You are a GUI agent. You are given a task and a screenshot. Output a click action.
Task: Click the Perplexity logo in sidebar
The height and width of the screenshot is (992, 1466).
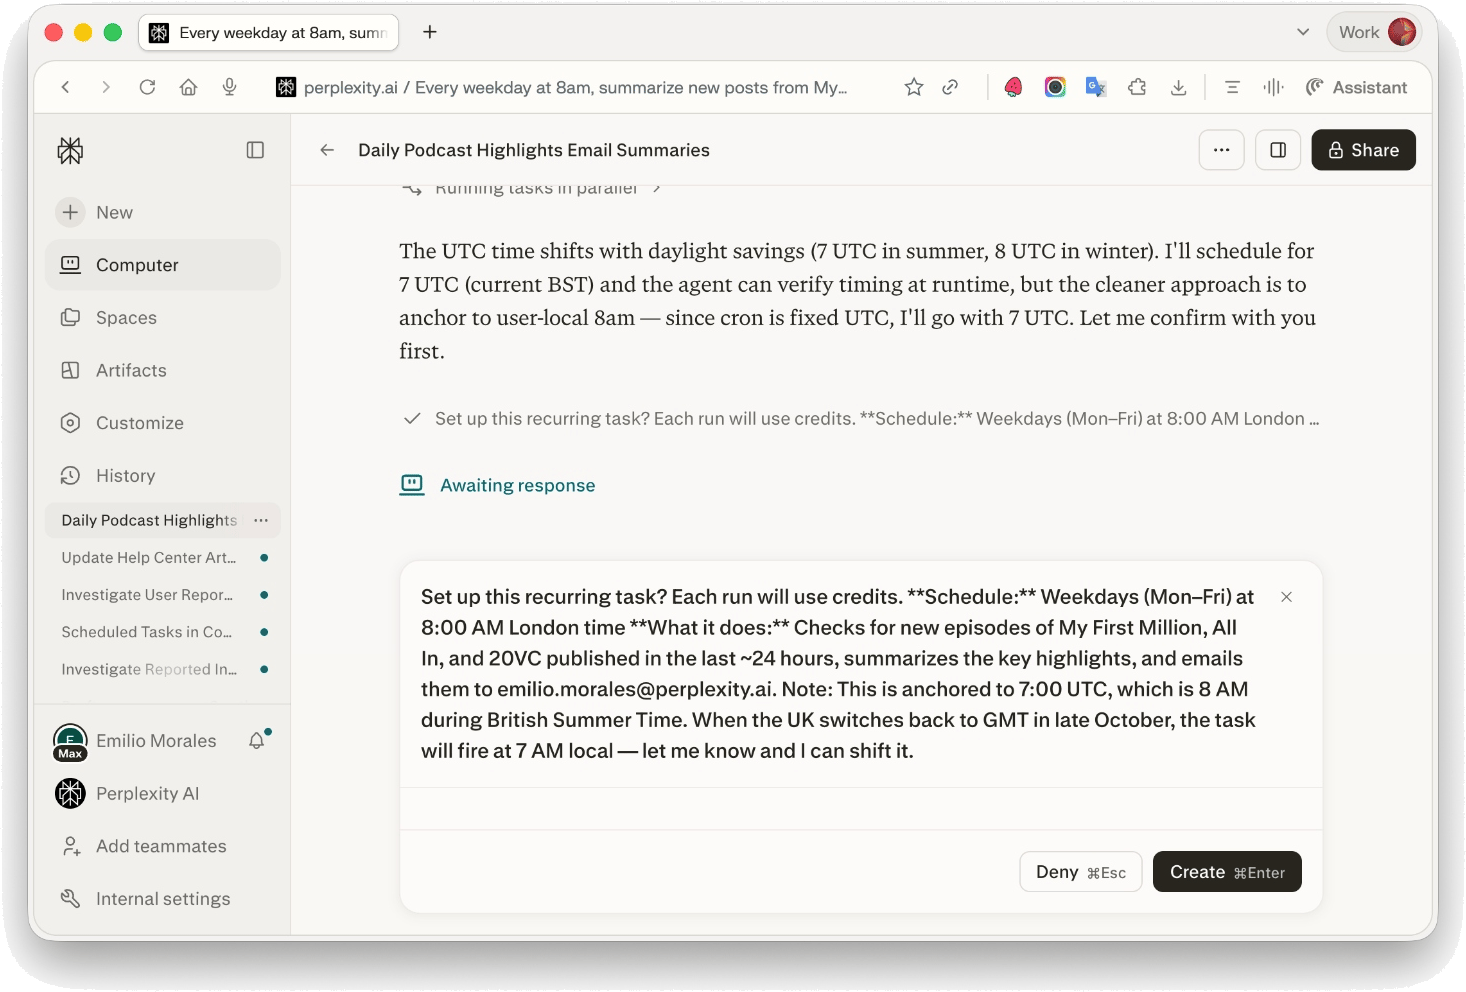point(70,150)
